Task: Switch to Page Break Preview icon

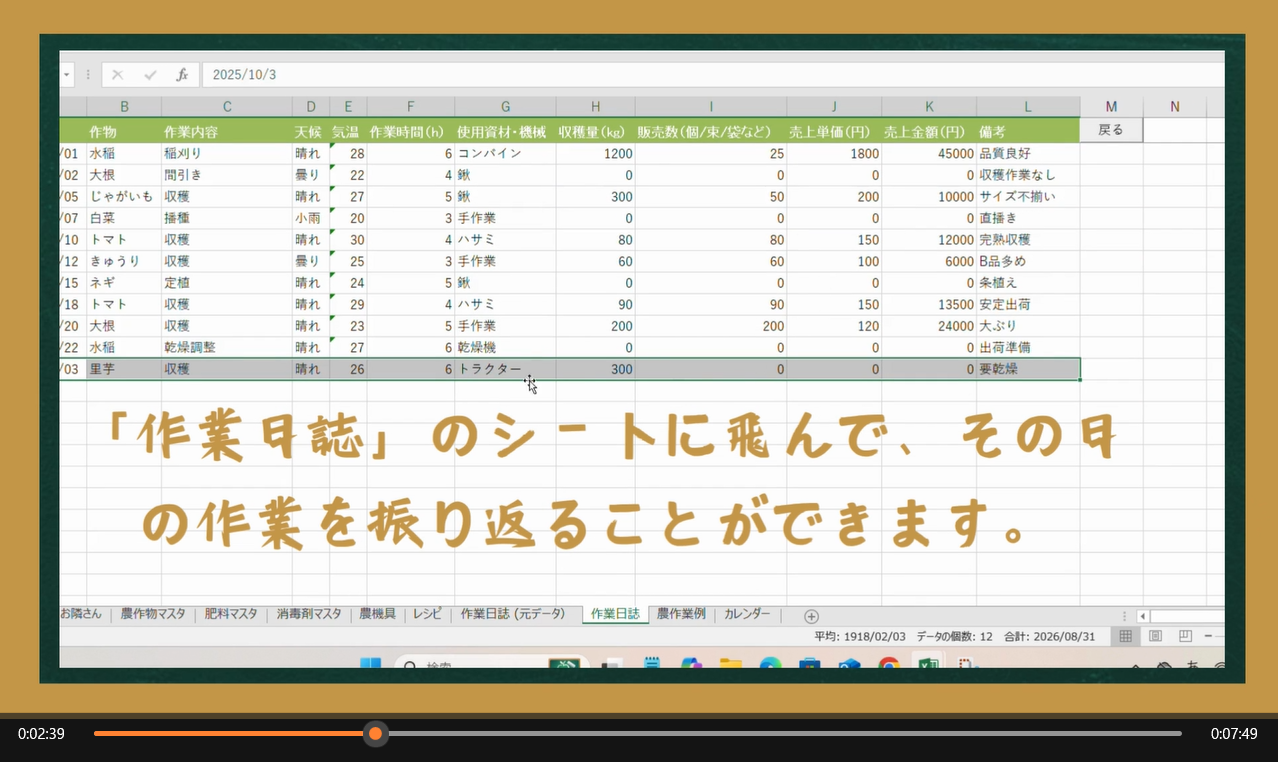Action: [1185, 636]
